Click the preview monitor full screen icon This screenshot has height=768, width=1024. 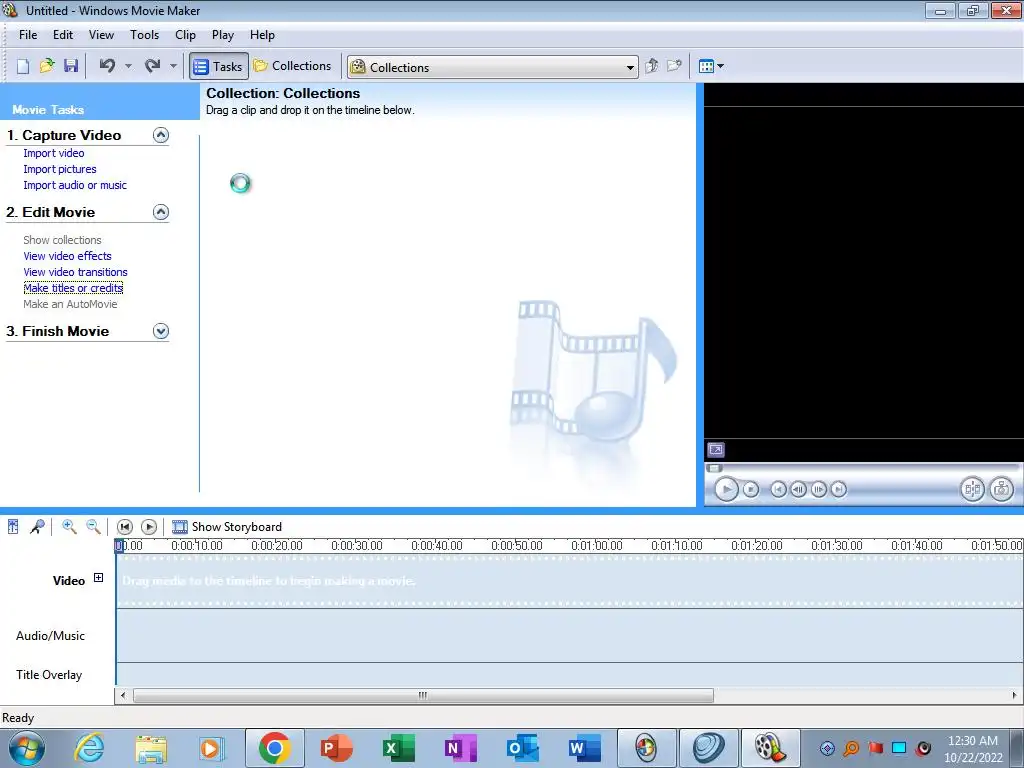coord(716,450)
